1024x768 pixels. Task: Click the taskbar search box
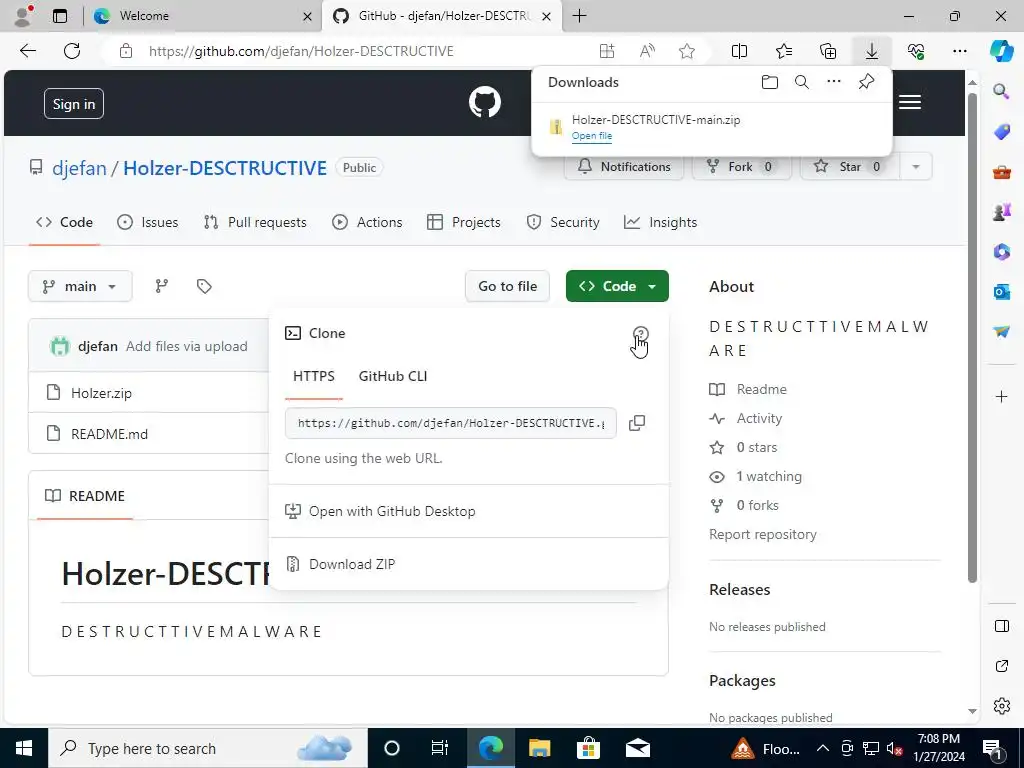[208, 748]
